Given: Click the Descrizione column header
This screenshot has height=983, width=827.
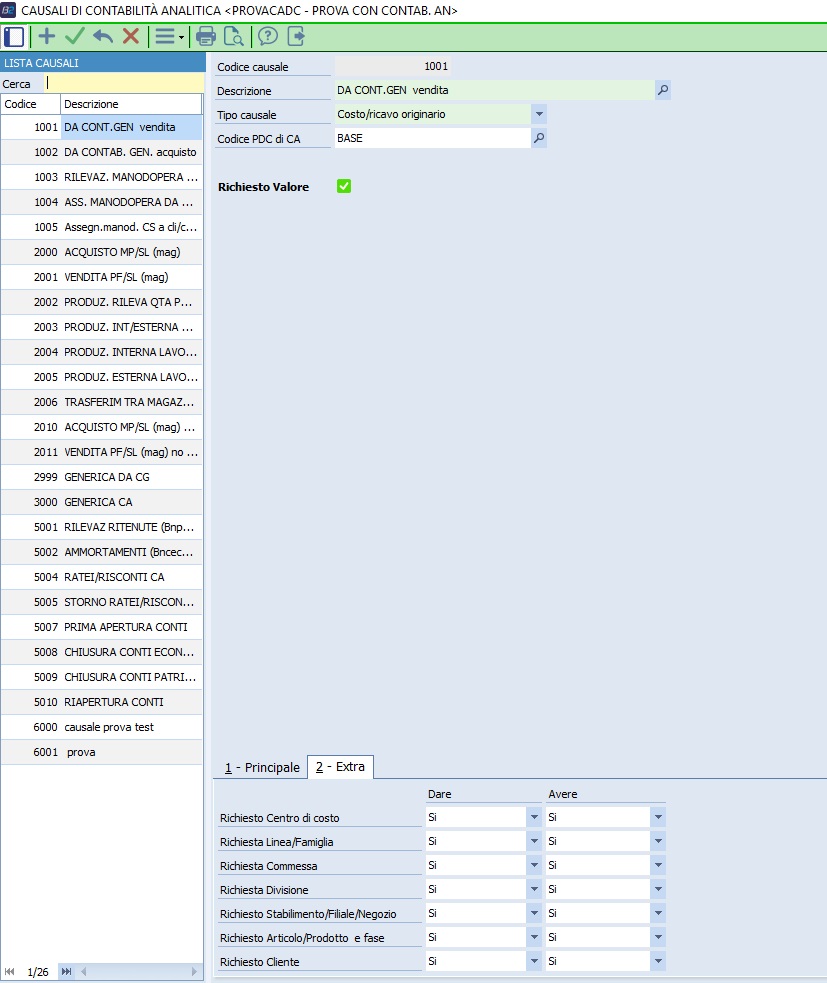Looking at the screenshot, I should click(130, 104).
